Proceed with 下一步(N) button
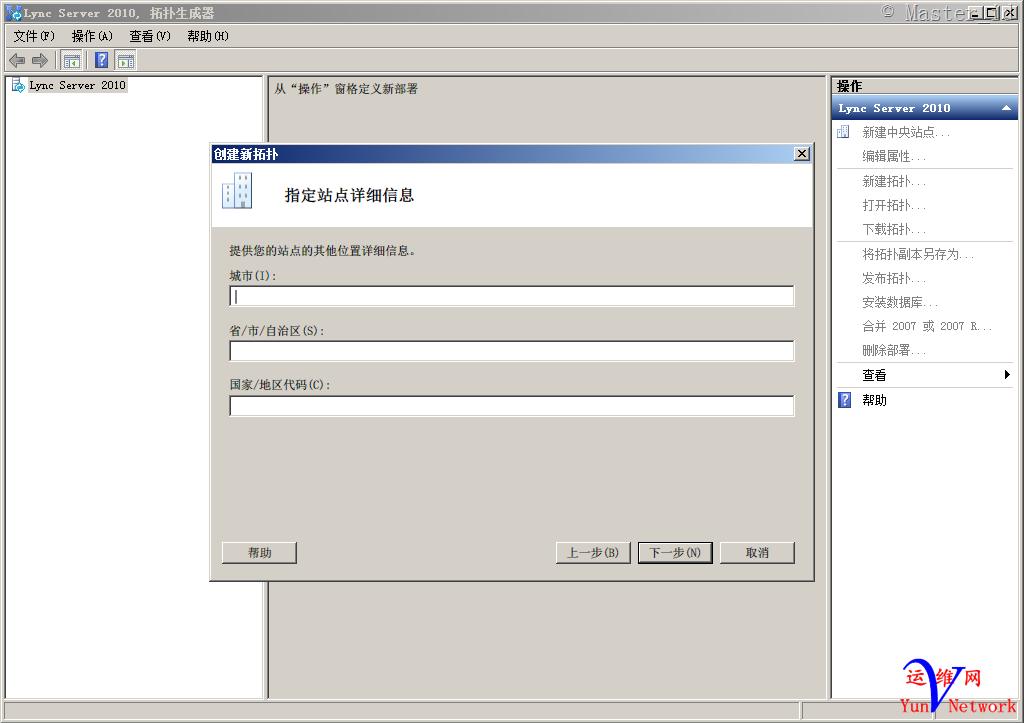This screenshot has width=1024, height=723. [675, 553]
